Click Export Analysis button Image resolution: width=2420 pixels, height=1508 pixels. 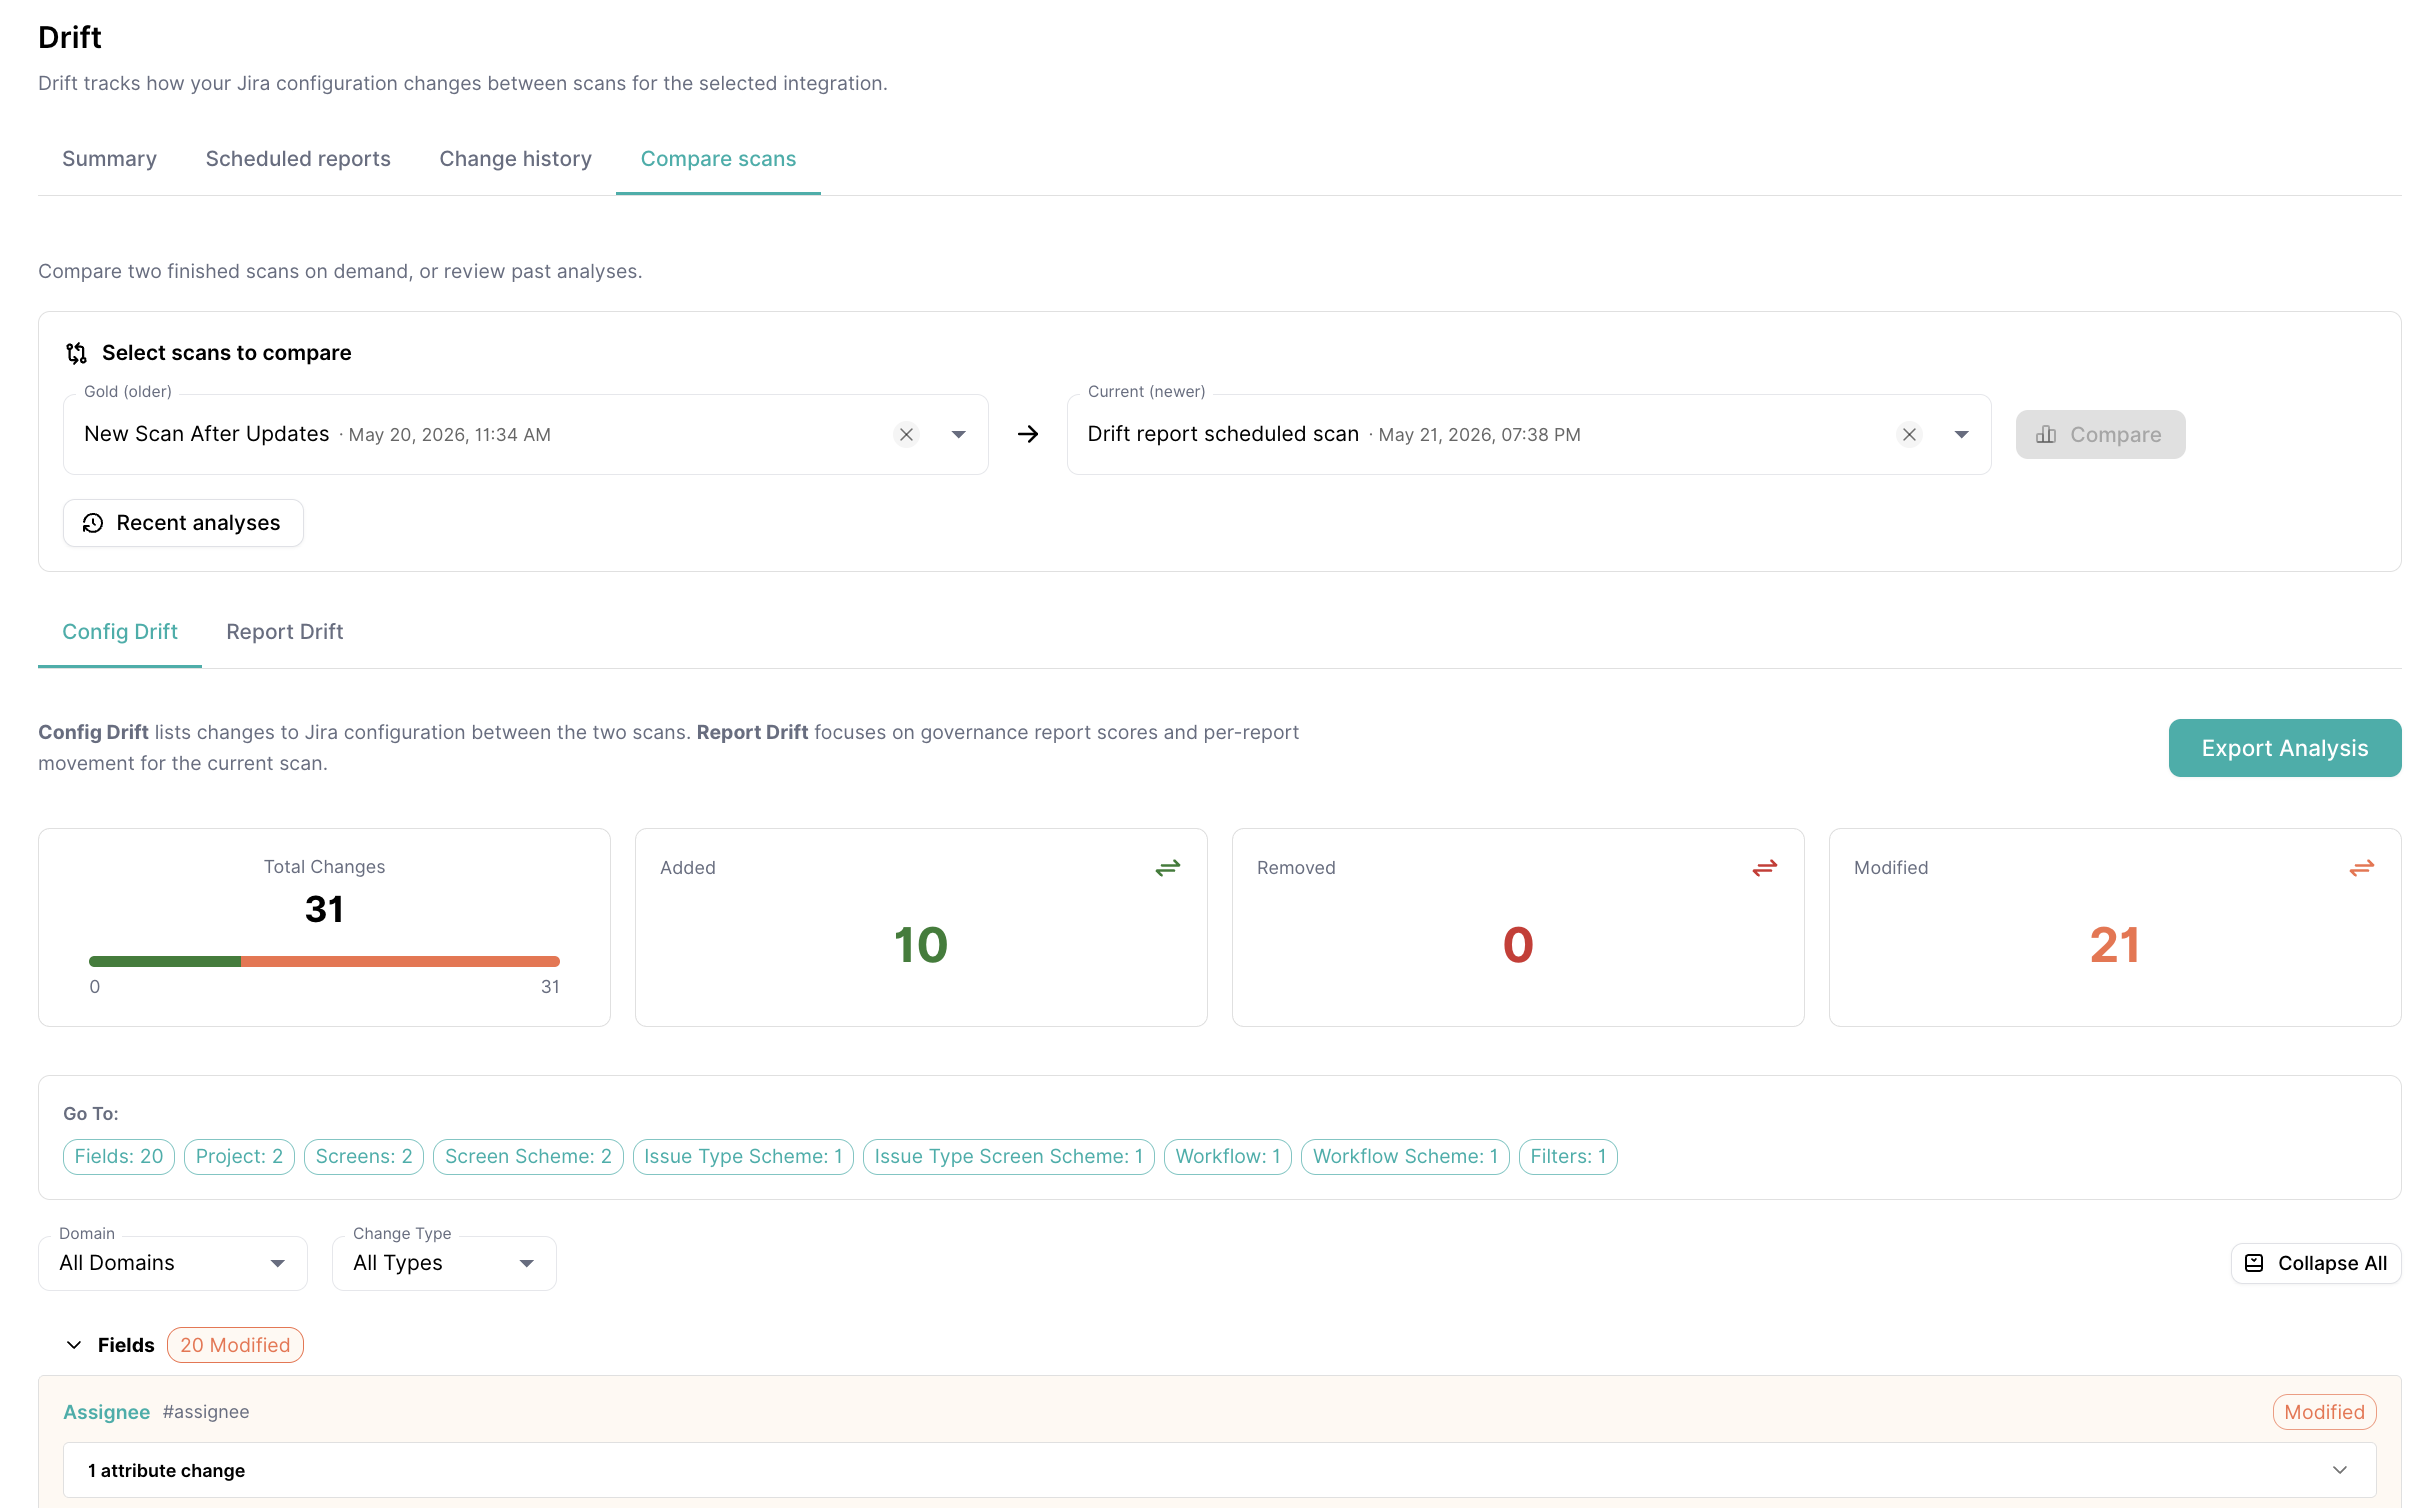point(2284,748)
